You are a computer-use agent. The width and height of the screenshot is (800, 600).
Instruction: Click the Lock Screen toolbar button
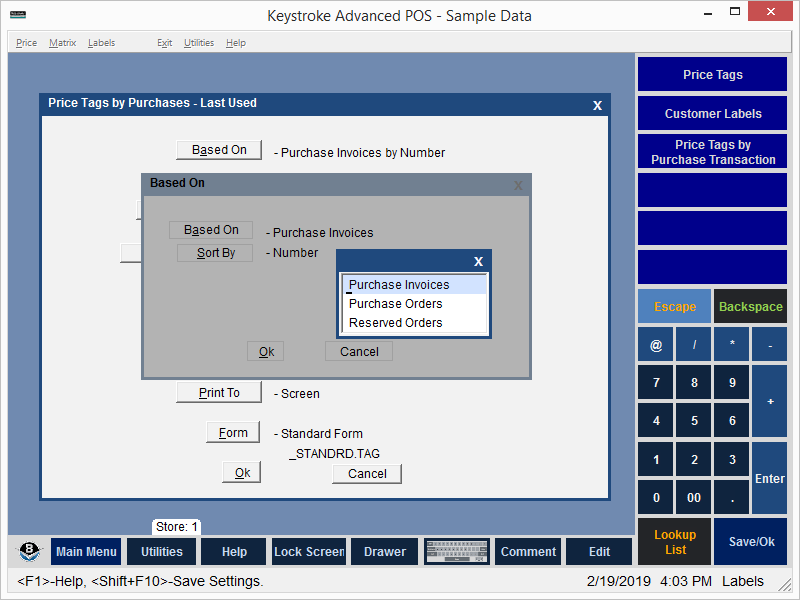coord(309,552)
